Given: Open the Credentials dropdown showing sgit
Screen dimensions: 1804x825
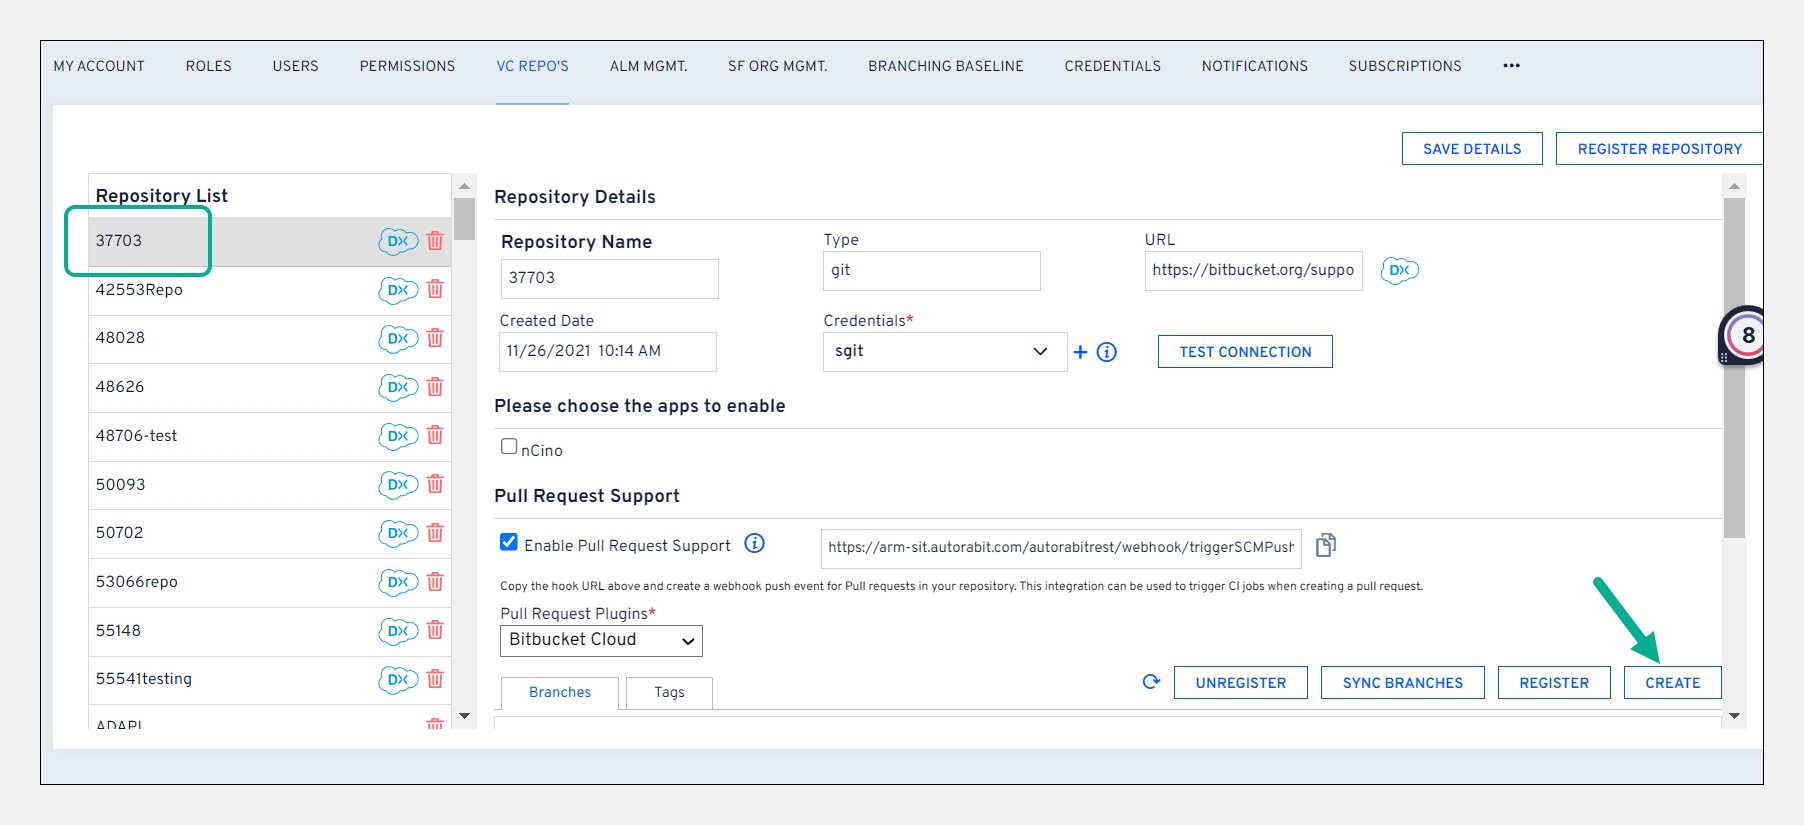Looking at the screenshot, I should click(943, 352).
